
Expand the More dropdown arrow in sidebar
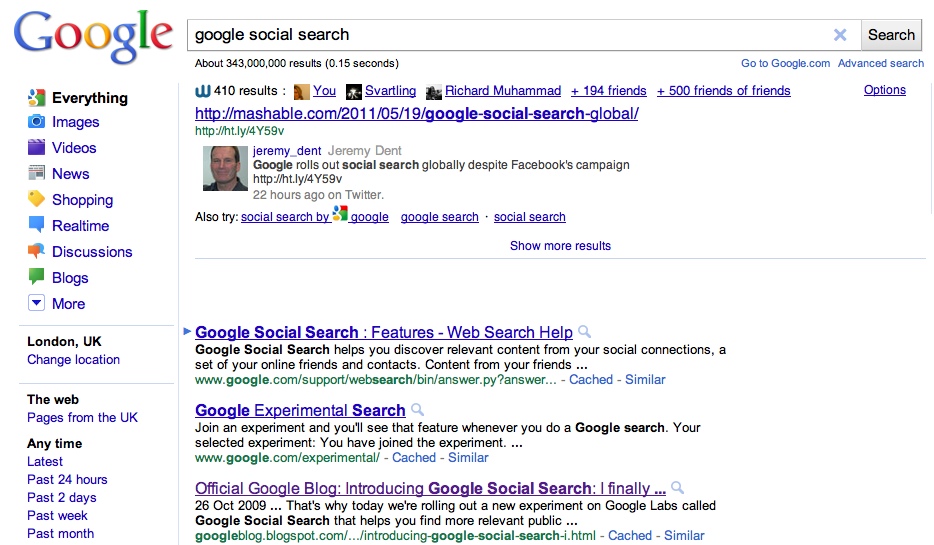click(36, 303)
